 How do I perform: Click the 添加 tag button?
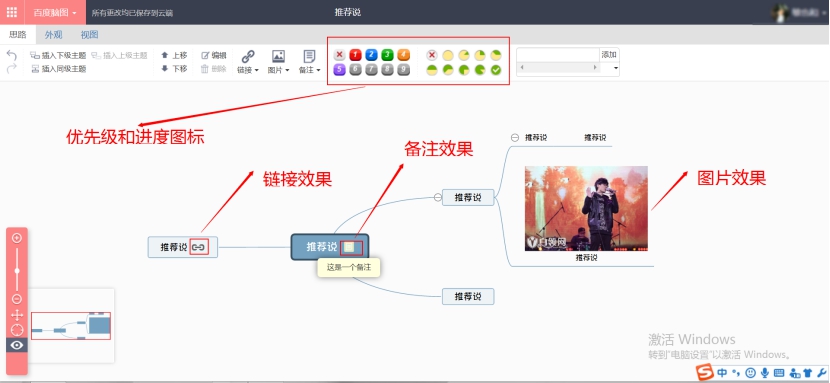point(609,54)
